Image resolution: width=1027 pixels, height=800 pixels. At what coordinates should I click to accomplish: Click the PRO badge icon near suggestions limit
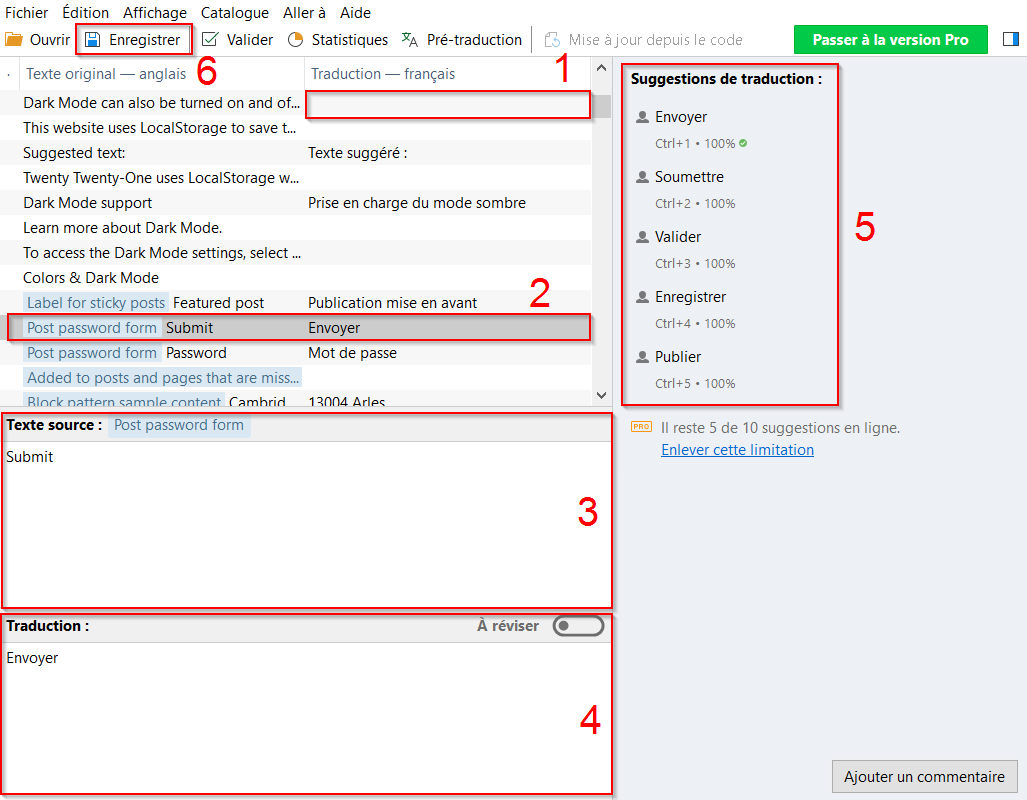click(x=641, y=427)
